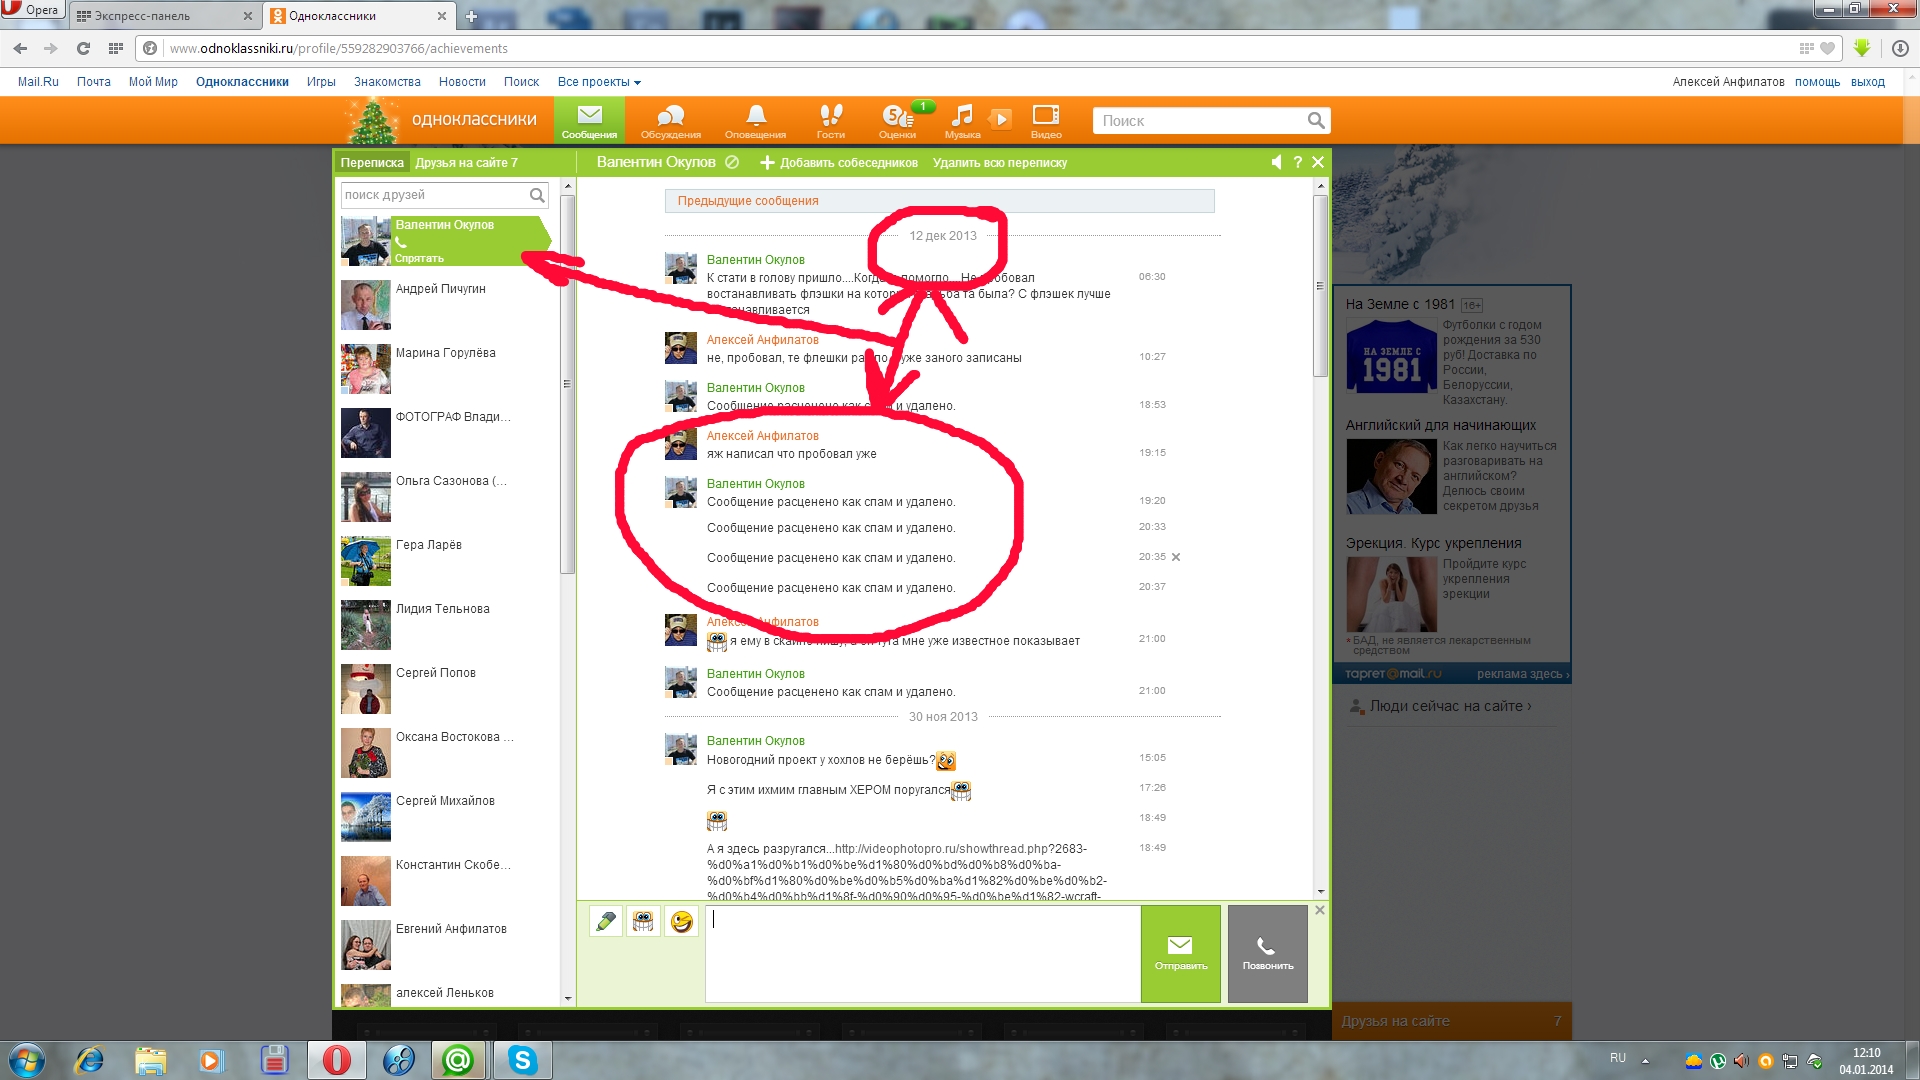Open Почта link

94,82
